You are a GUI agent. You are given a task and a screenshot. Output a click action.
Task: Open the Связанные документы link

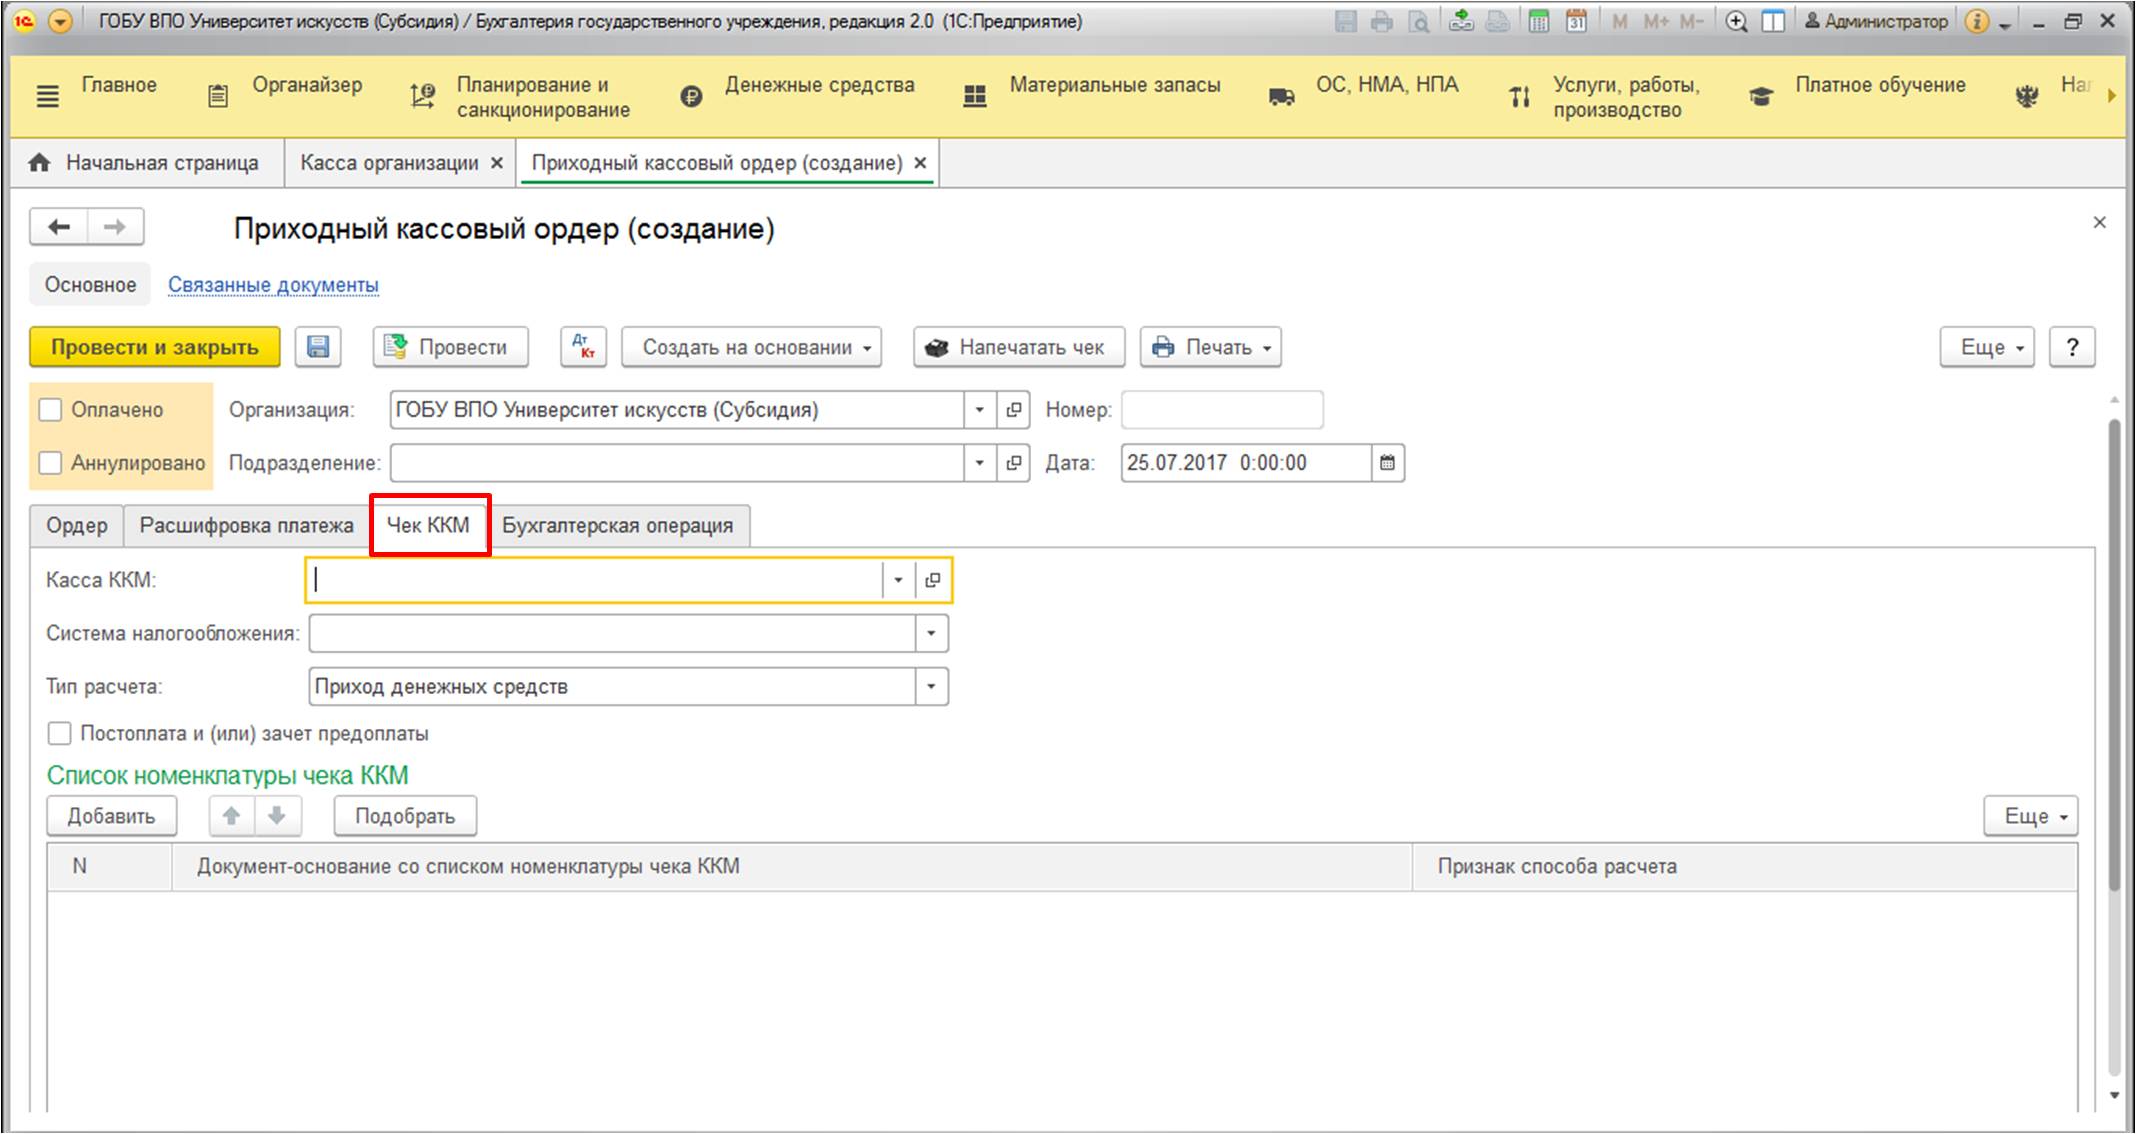[x=273, y=285]
